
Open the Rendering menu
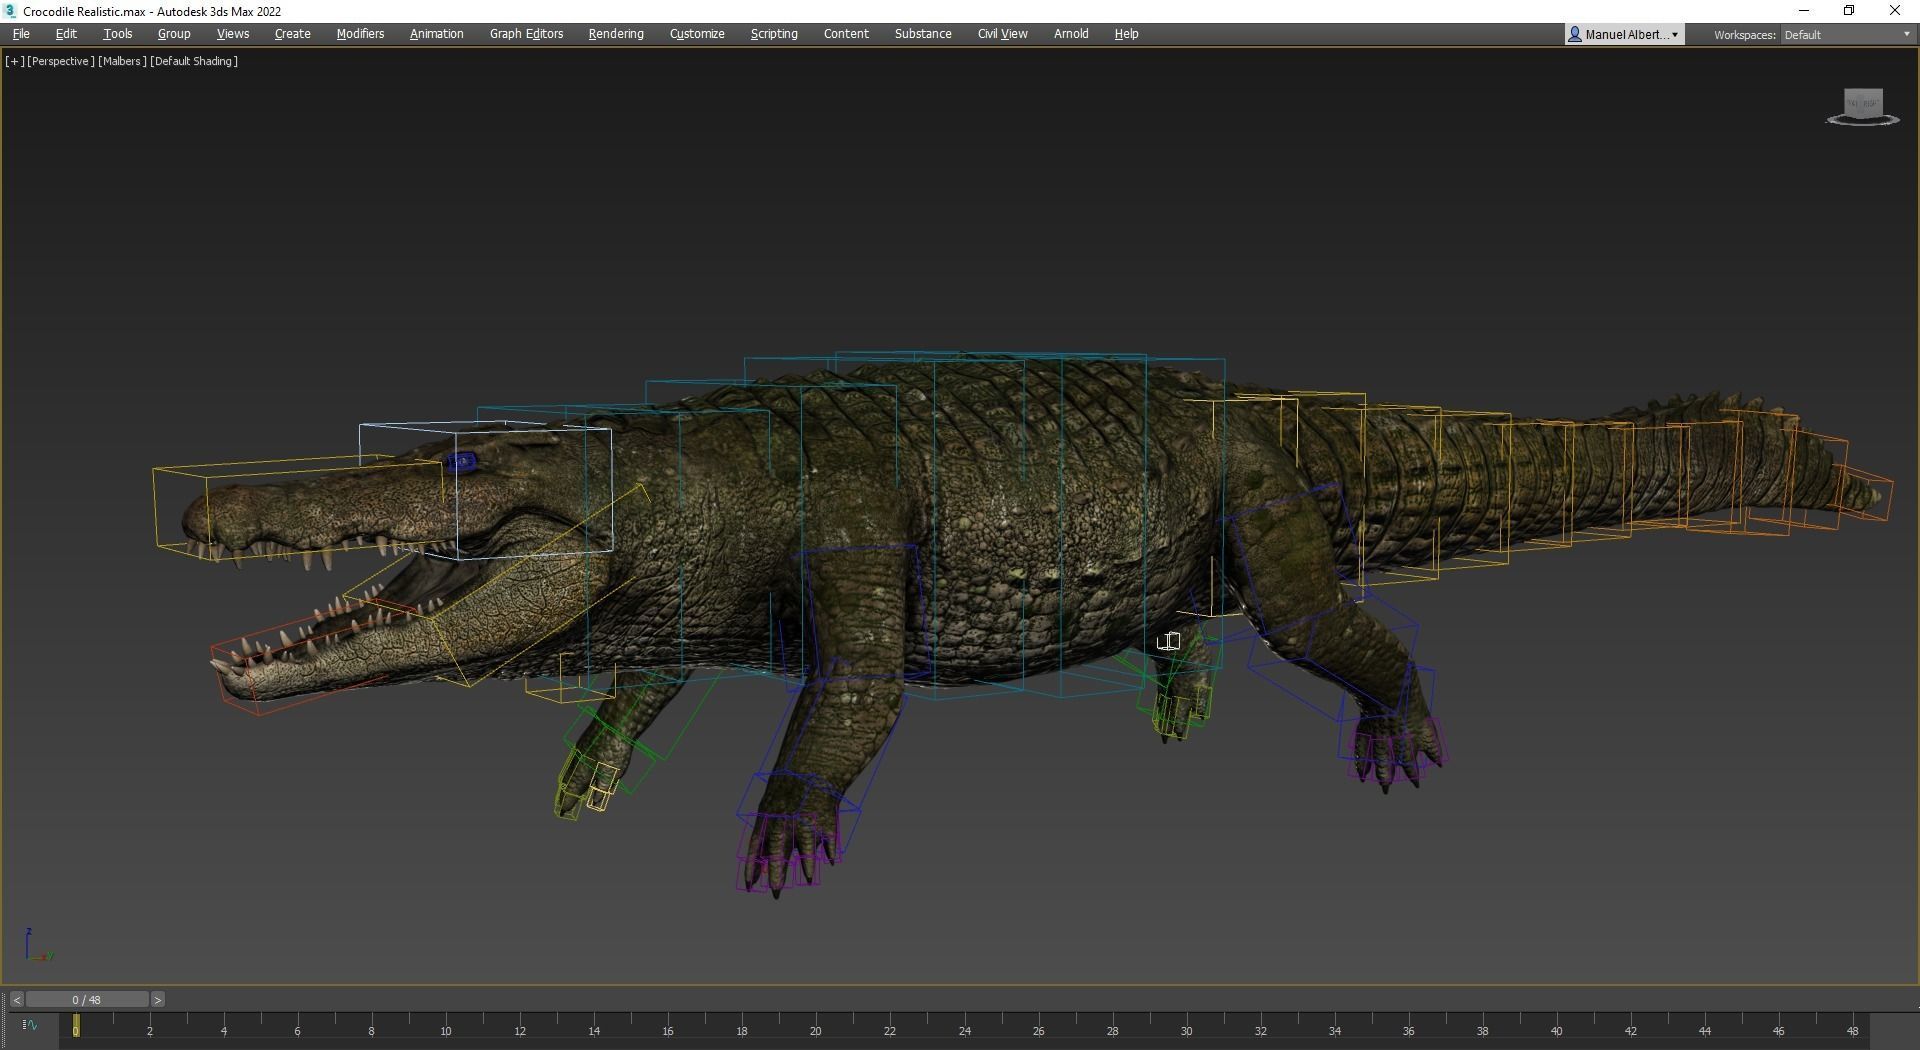click(616, 34)
